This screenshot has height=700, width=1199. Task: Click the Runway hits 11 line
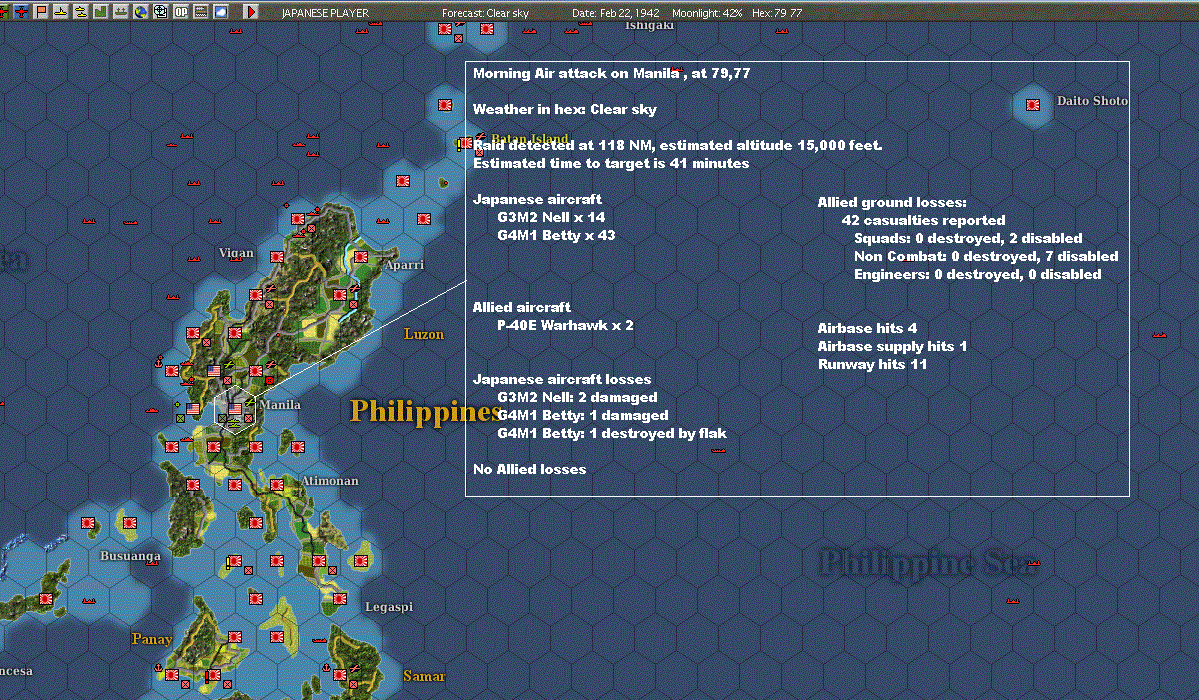click(872, 364)
